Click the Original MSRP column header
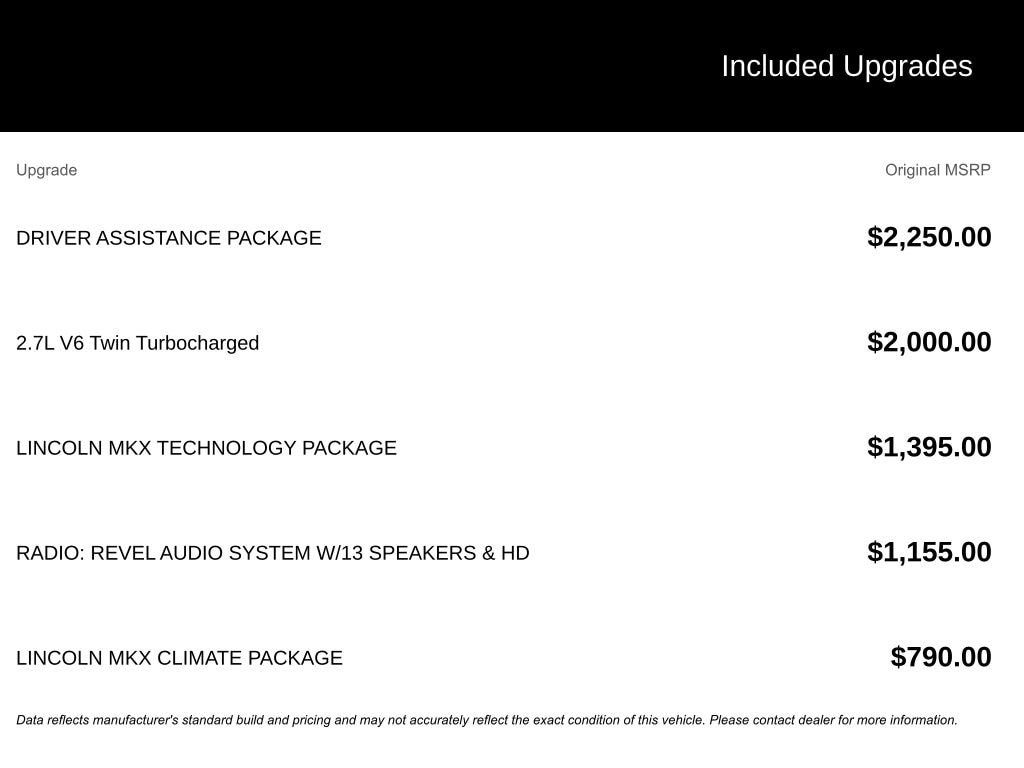This screenshot has width=1024, height=768. click(938, 170)
